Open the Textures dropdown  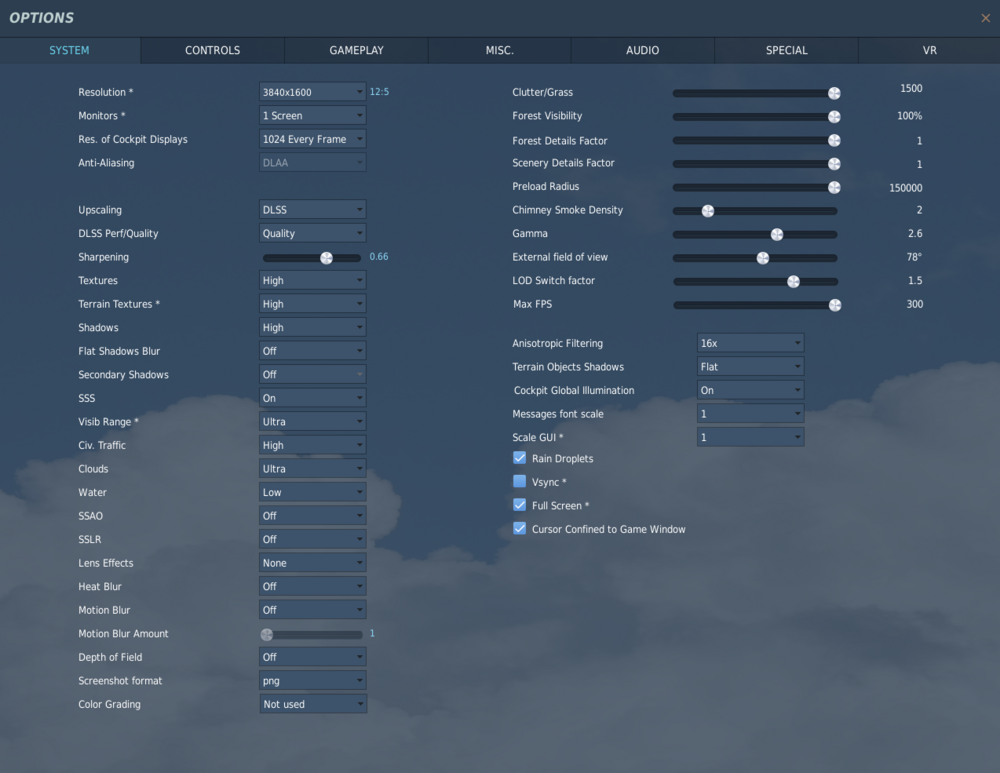(x=312, y=281)
